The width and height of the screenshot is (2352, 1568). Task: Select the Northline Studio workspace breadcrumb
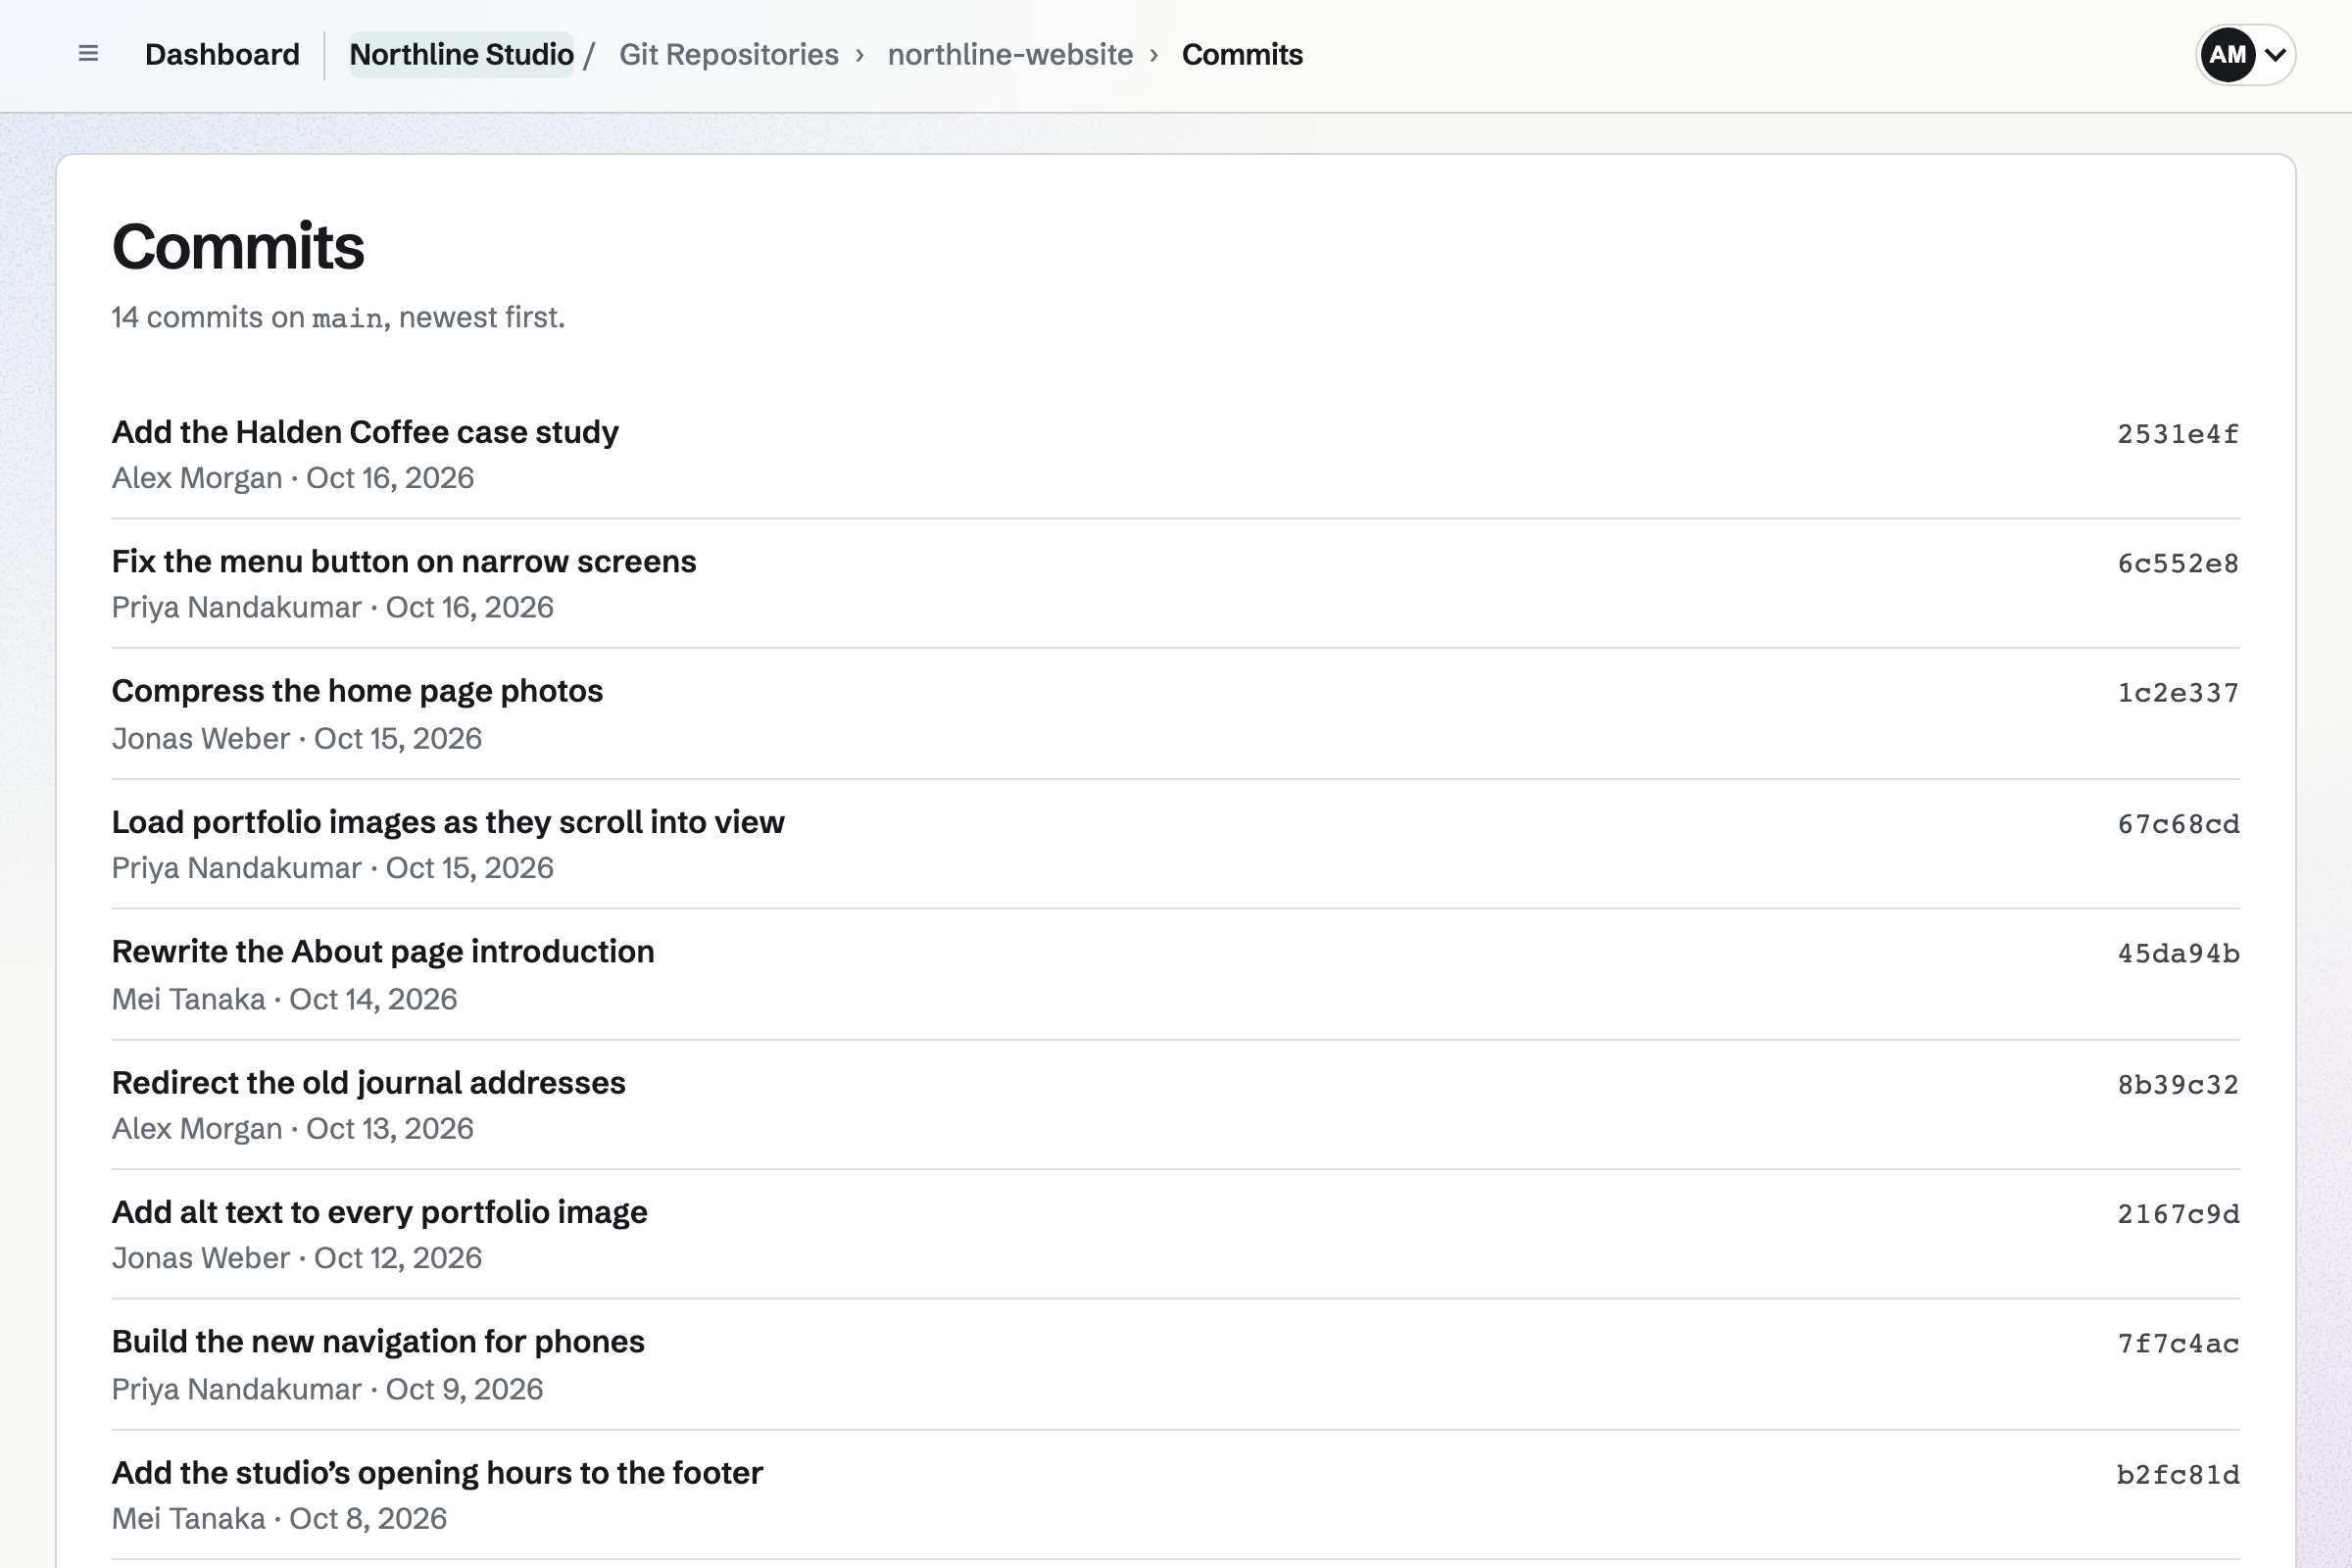[x=461, y=55]
